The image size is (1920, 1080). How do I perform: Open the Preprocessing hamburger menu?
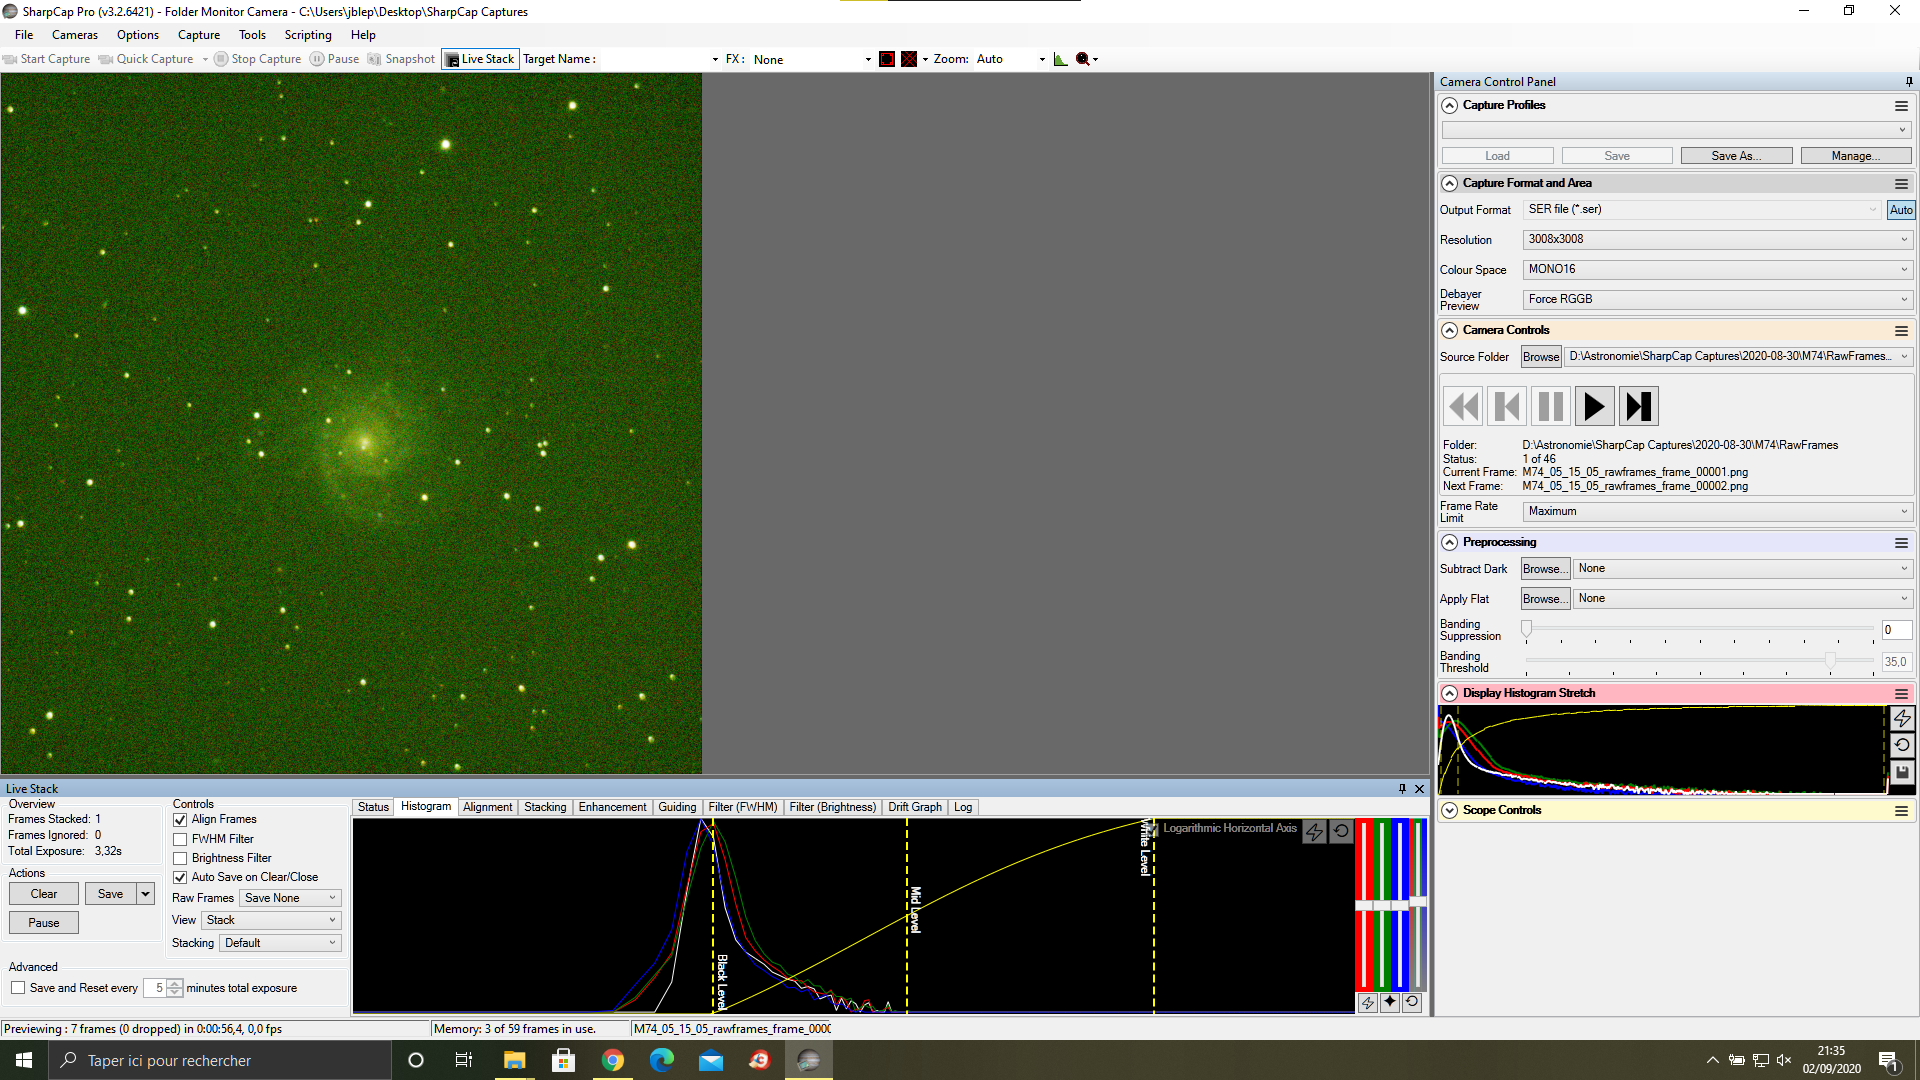[x=1901, y=543]
